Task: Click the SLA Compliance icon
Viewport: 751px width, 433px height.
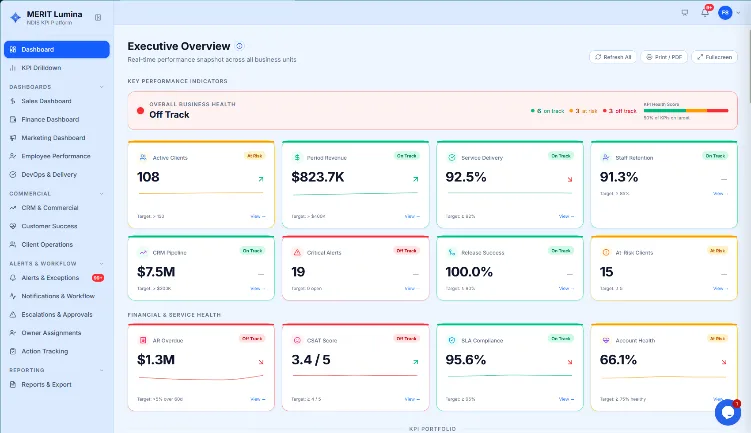Action: [452, 340]
